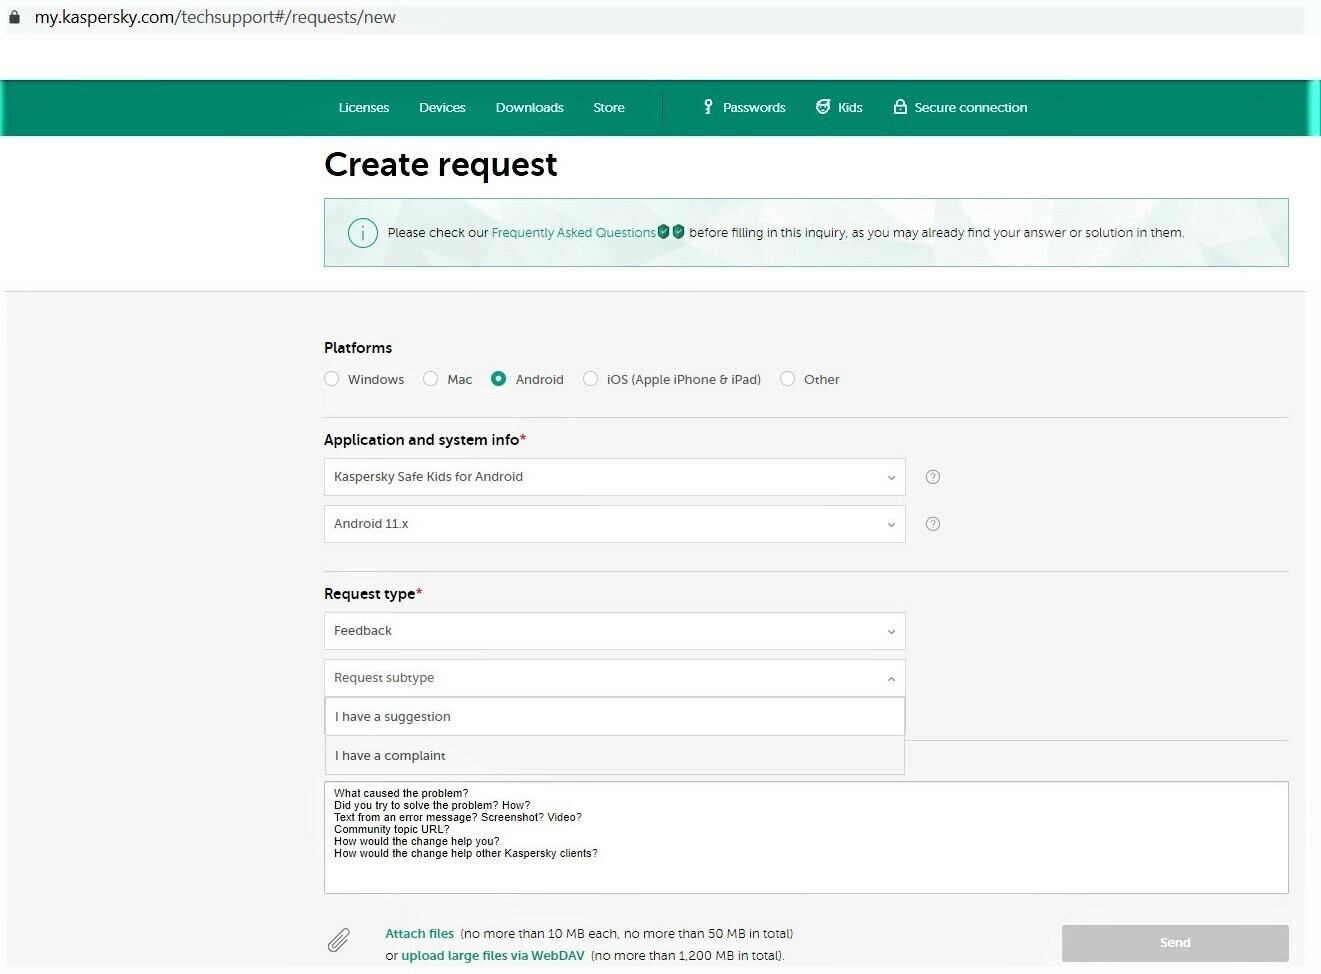Click the browser address bar URL
1321x974 pixels.
[x=215, y=17]
